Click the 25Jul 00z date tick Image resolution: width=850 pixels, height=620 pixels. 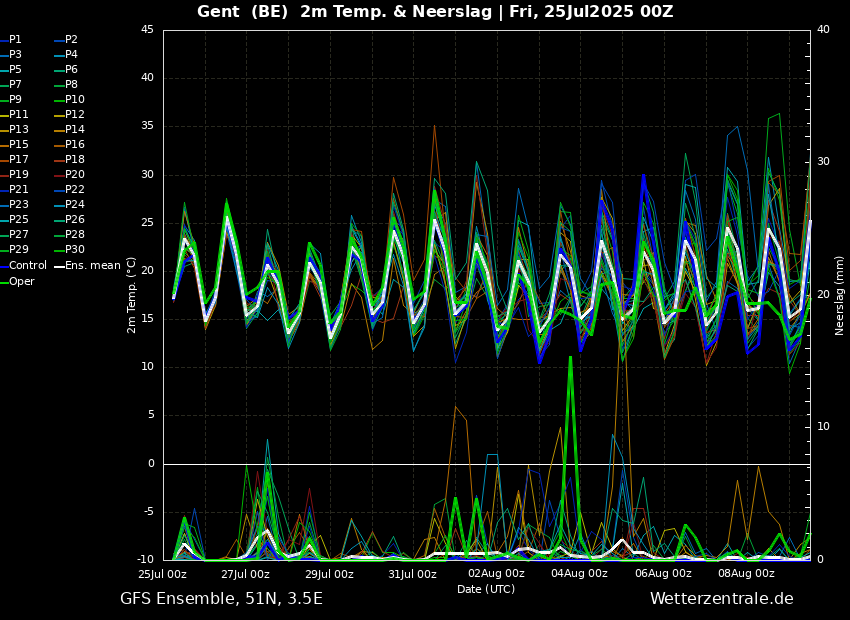pos(163,574)
